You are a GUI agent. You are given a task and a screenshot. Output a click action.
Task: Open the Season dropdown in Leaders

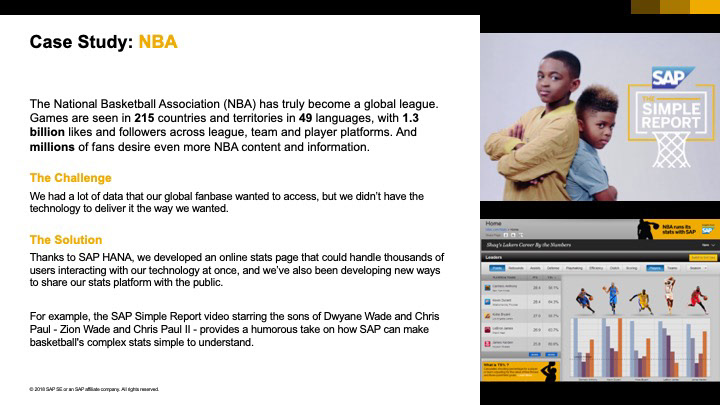(x=698, y=268)
